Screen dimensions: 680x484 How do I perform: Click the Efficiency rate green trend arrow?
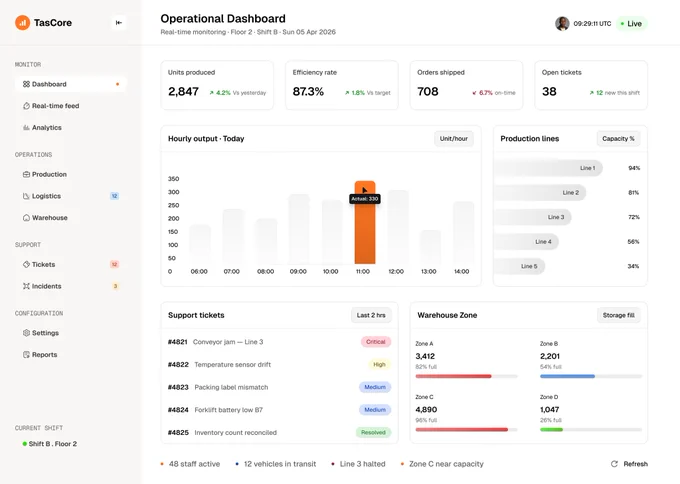347,93
